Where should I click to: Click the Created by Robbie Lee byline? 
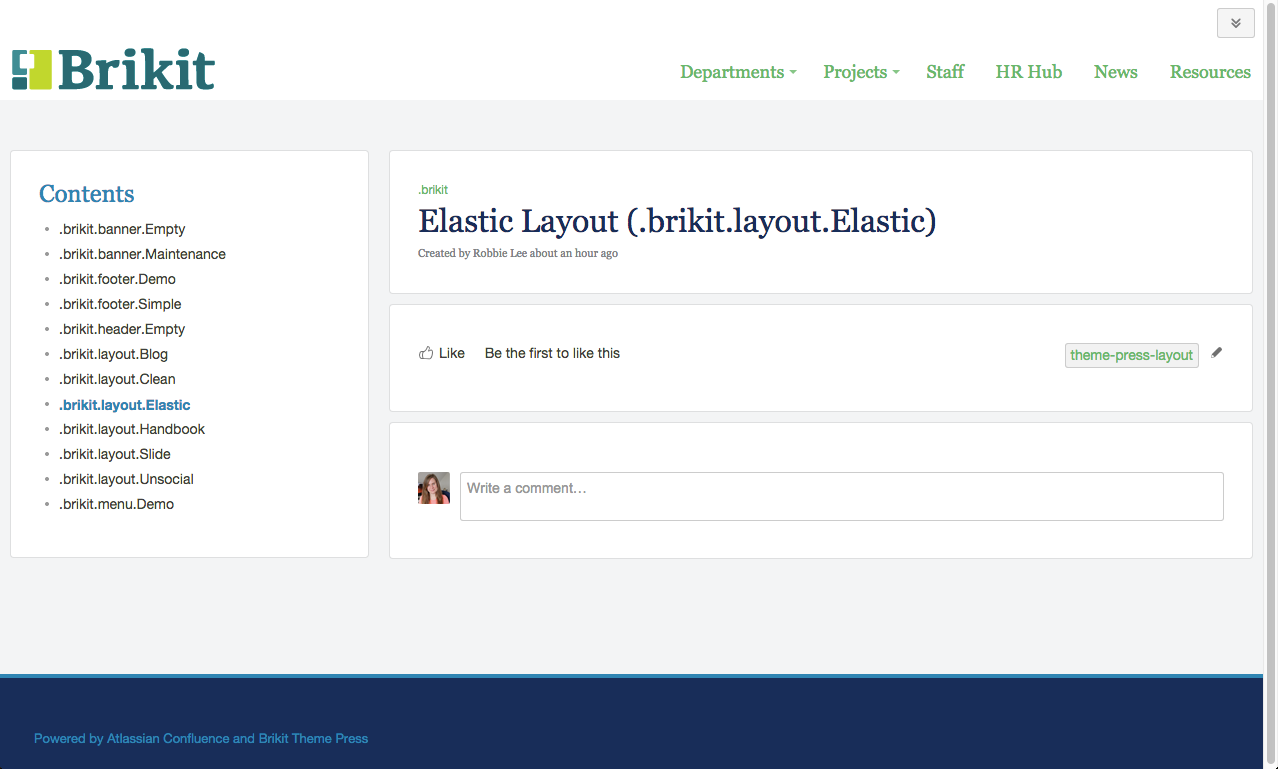(518, 254)
